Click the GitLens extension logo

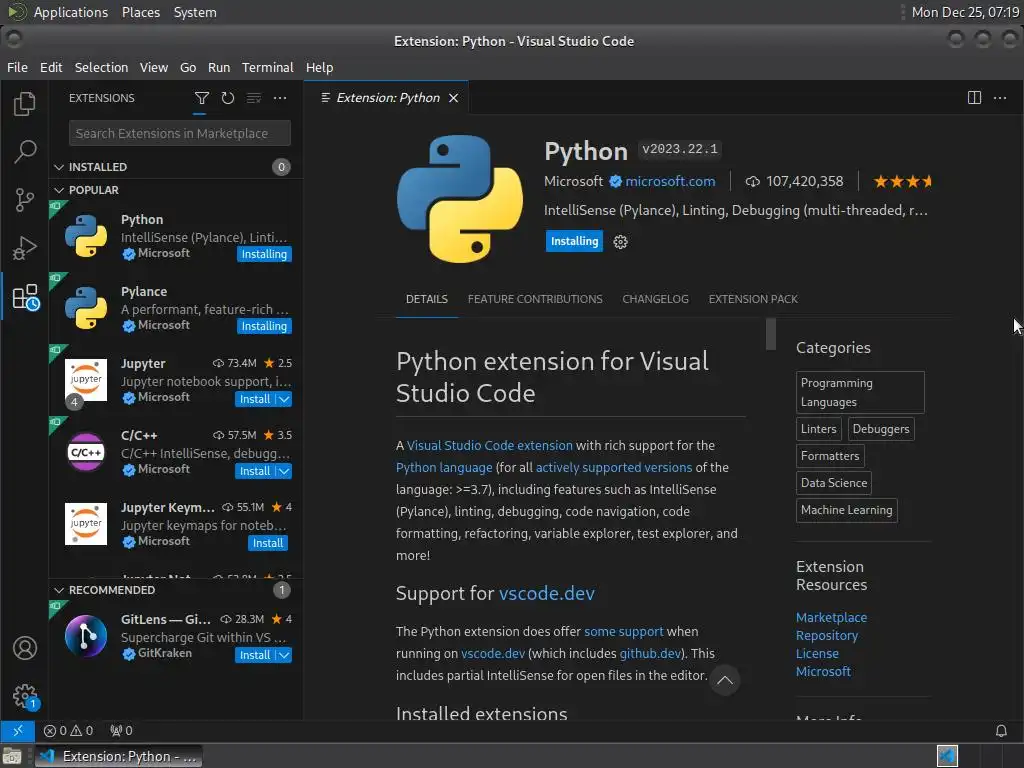click(x=86, y=635)
